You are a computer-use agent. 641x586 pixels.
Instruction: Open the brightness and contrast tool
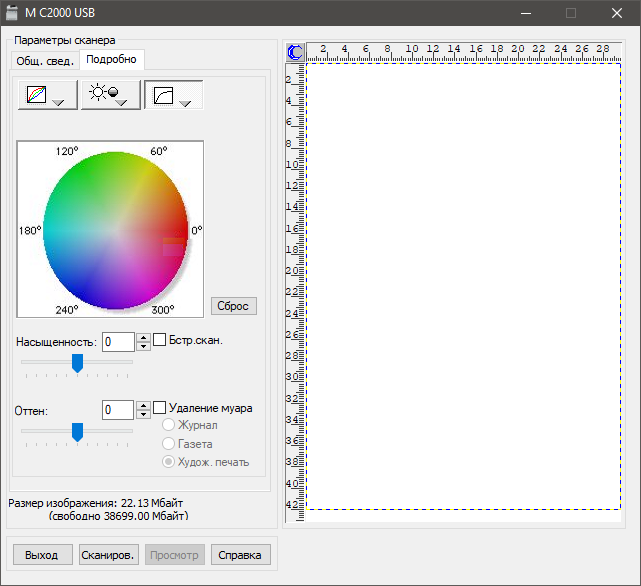[x=110, y=96]
